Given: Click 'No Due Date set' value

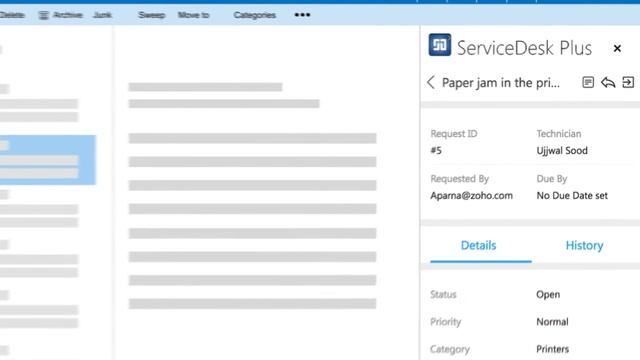Looking at the screenshot, I should click(x=572, y=196).
